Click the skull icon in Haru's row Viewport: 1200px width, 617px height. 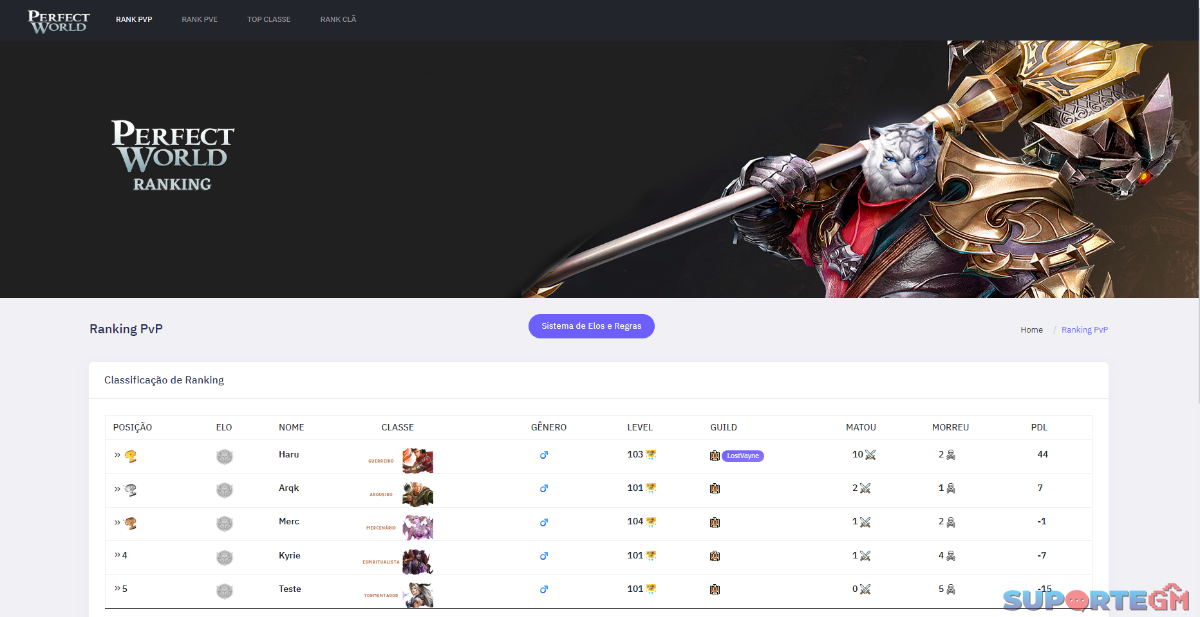click(951, 455)
